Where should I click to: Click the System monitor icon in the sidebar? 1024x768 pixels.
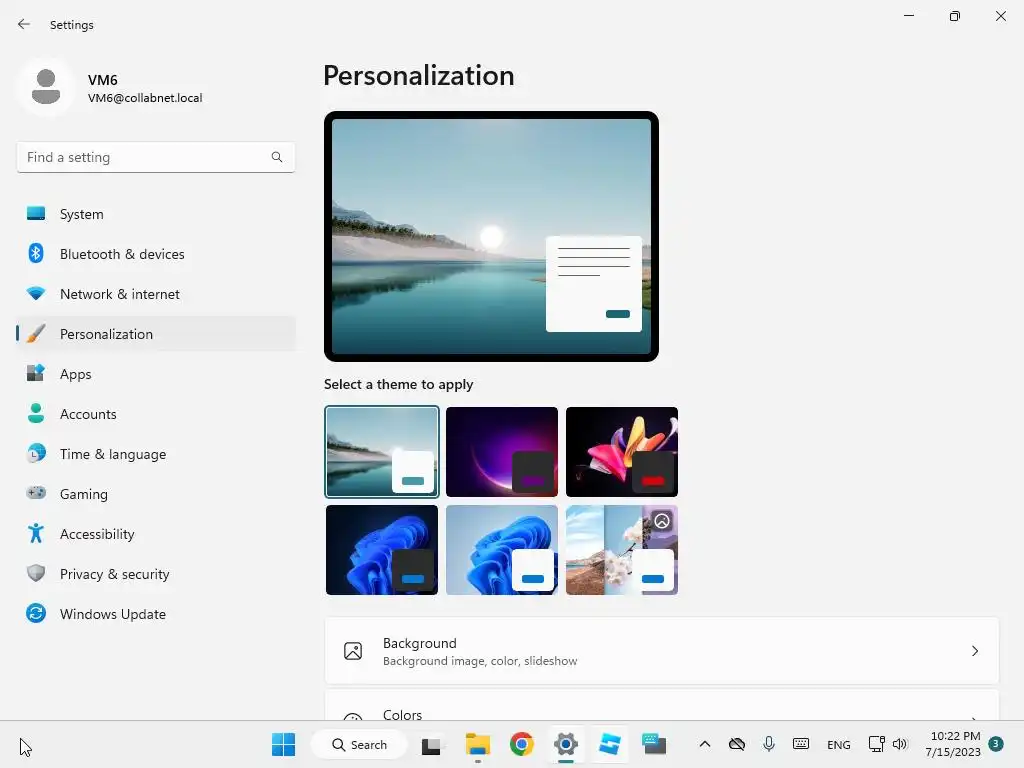pyautogui.click(x=36, y=214)
